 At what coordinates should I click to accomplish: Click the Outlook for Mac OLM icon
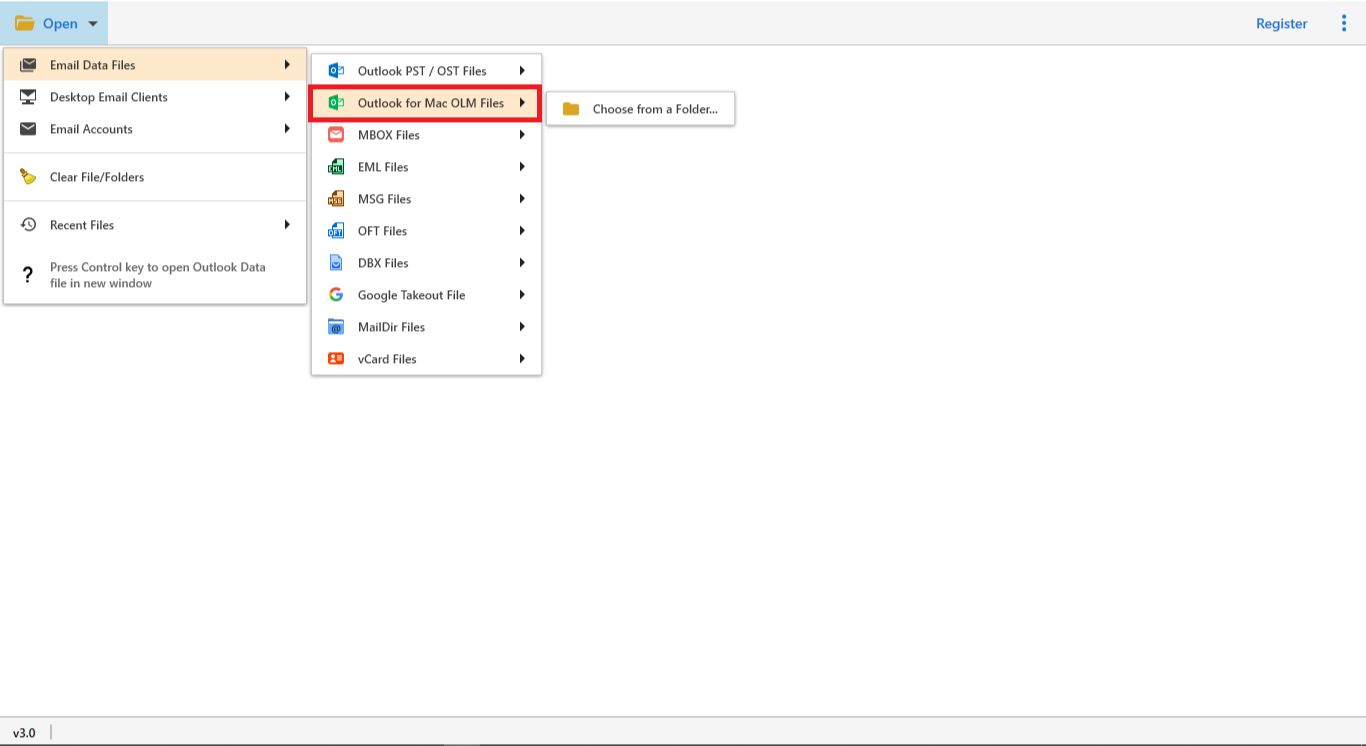[337, 103]
